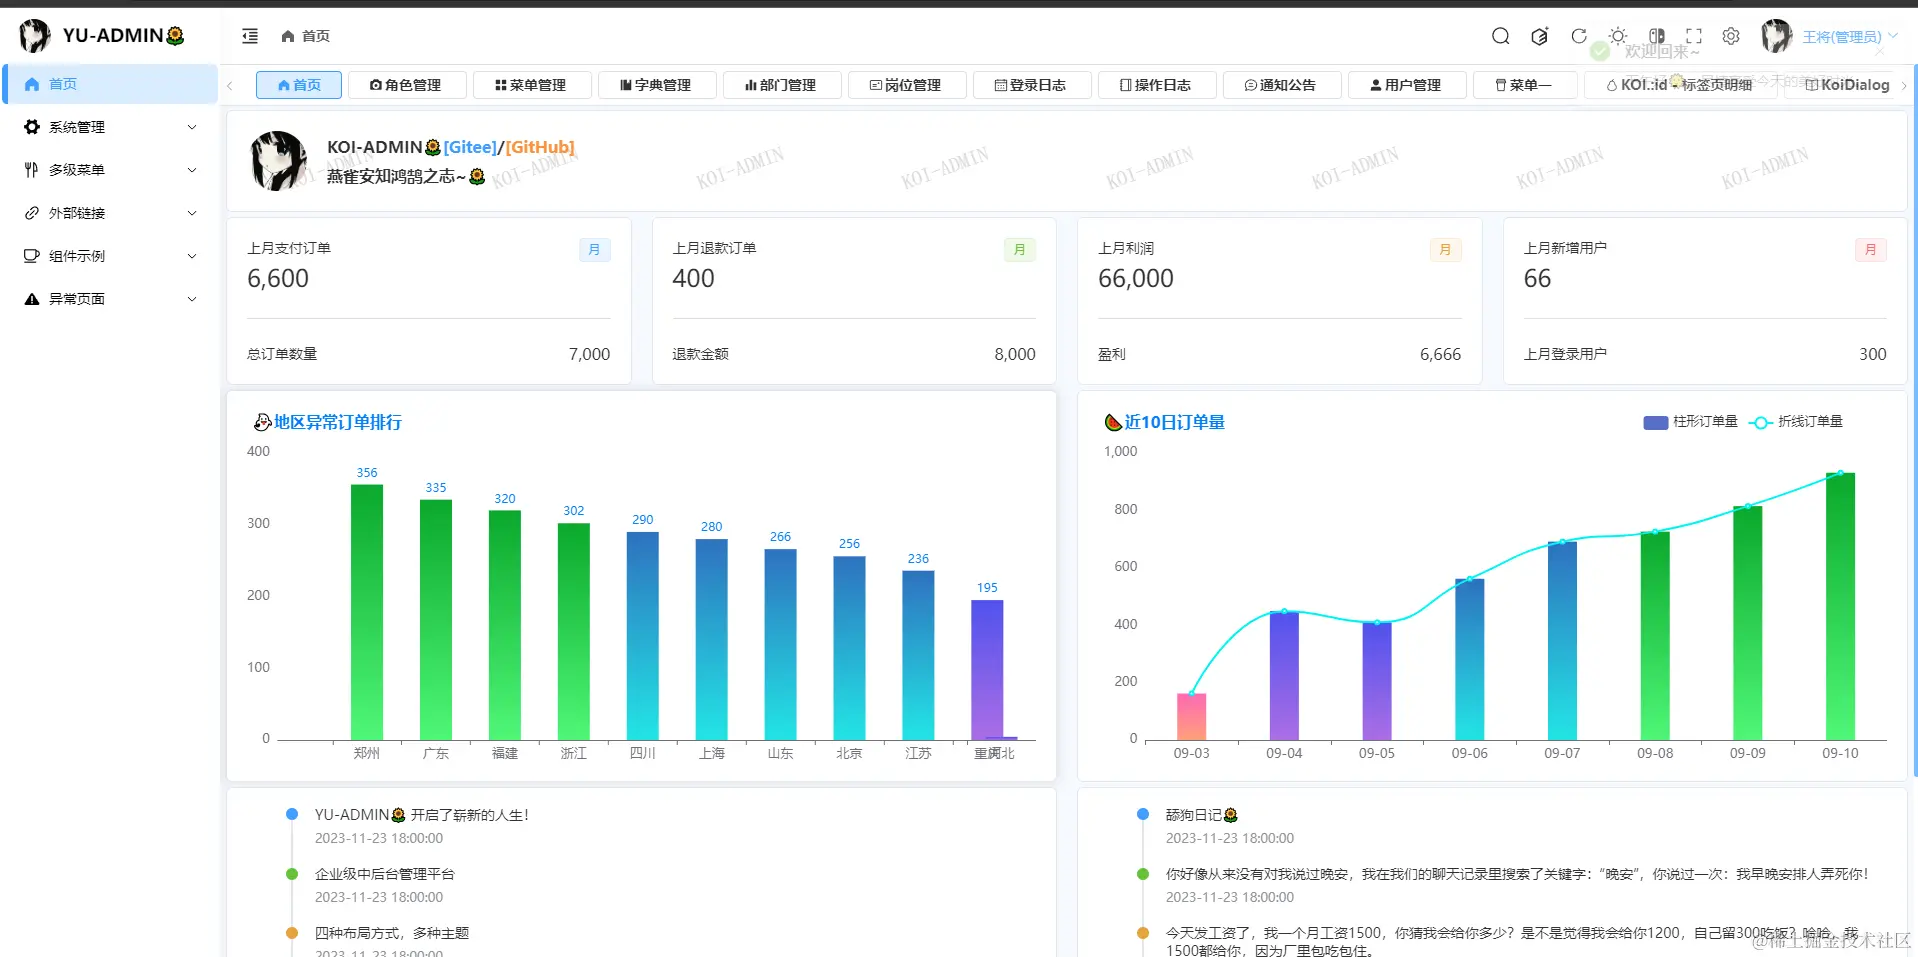
Task: Switch to the 首页 tab
Action: 299,85
